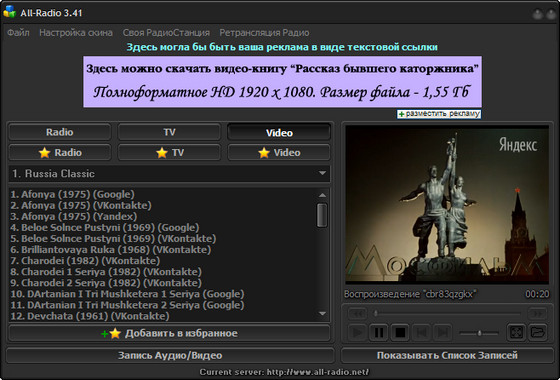Stop the video playback
This screenshot has height=380, width=560.
tap(400, 332)
